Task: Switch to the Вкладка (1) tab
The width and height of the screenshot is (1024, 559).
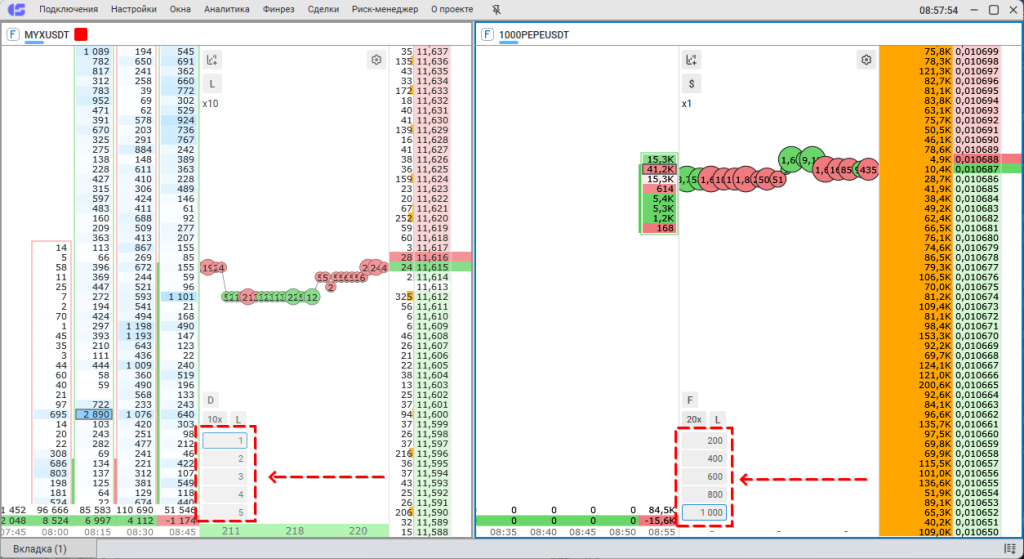Action: [39, 549]
